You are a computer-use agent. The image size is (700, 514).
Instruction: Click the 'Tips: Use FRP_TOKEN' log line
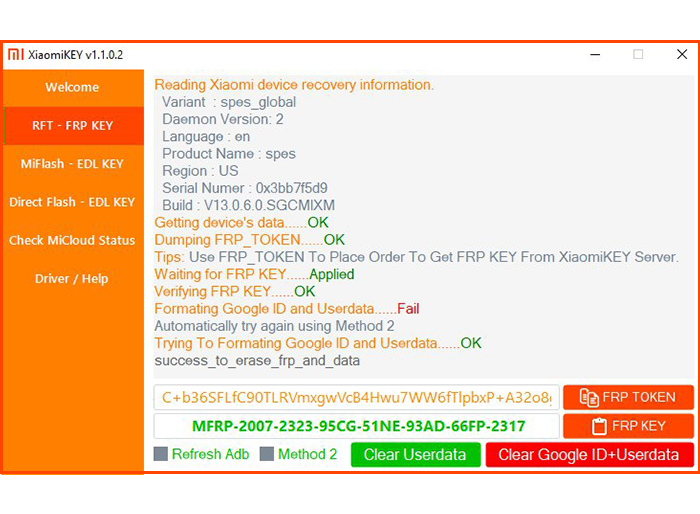point(417,257)
